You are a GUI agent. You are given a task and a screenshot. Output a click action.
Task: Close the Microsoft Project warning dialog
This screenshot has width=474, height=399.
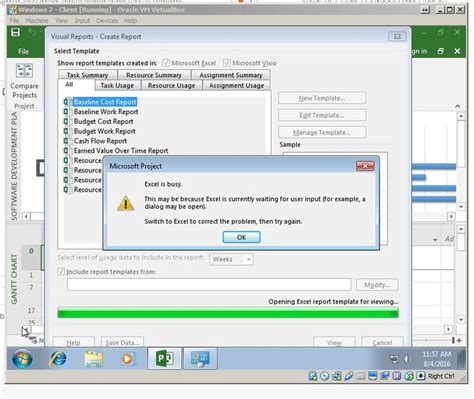[x=365, y=166]
